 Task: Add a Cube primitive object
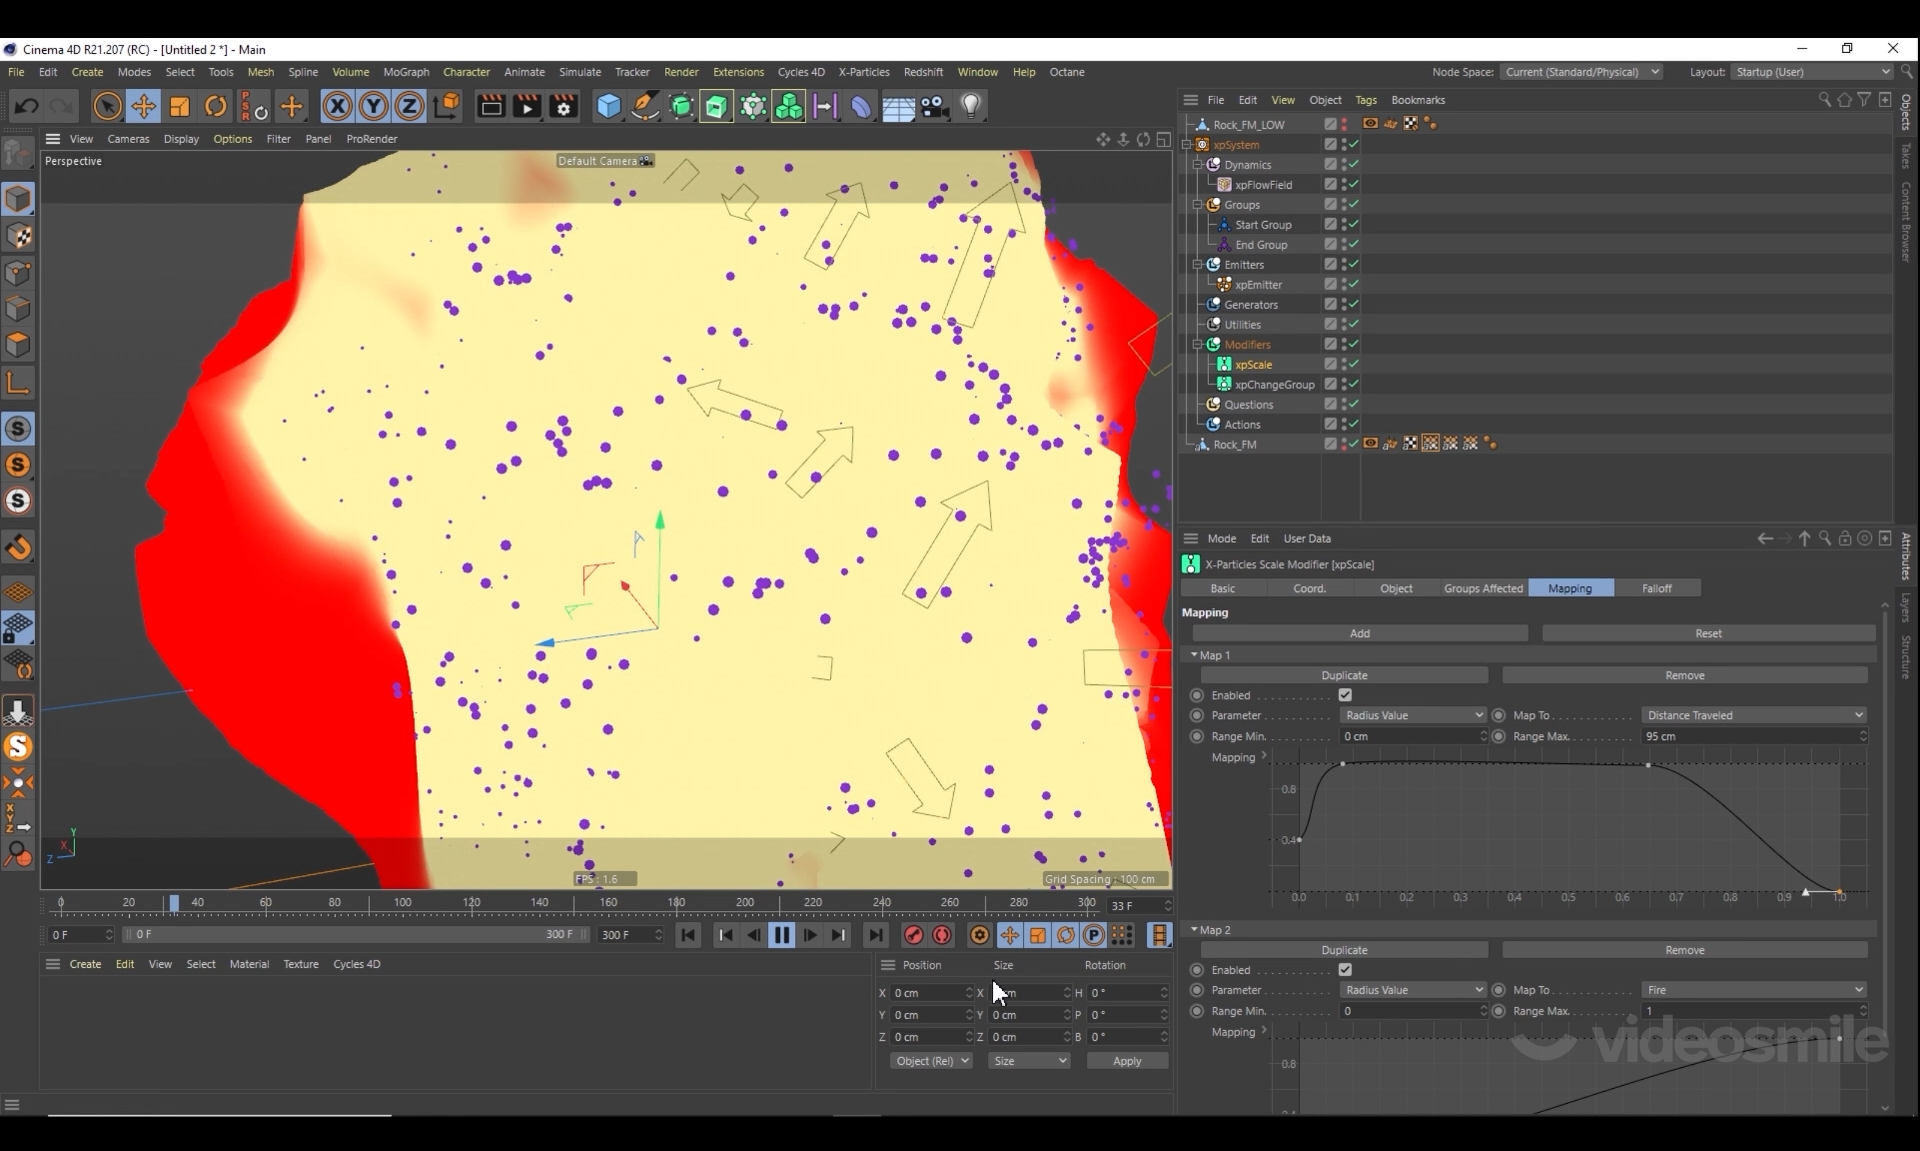tap(608, 106)
